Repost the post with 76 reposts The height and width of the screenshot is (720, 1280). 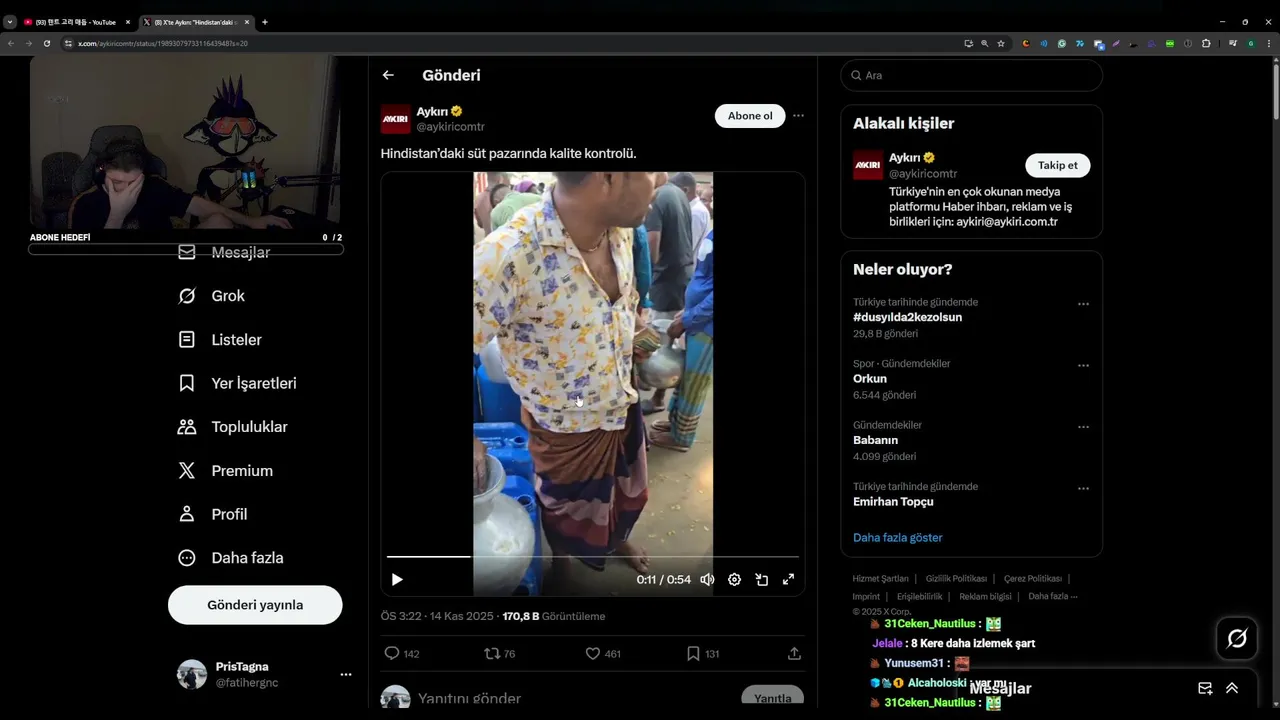point(492,653)
